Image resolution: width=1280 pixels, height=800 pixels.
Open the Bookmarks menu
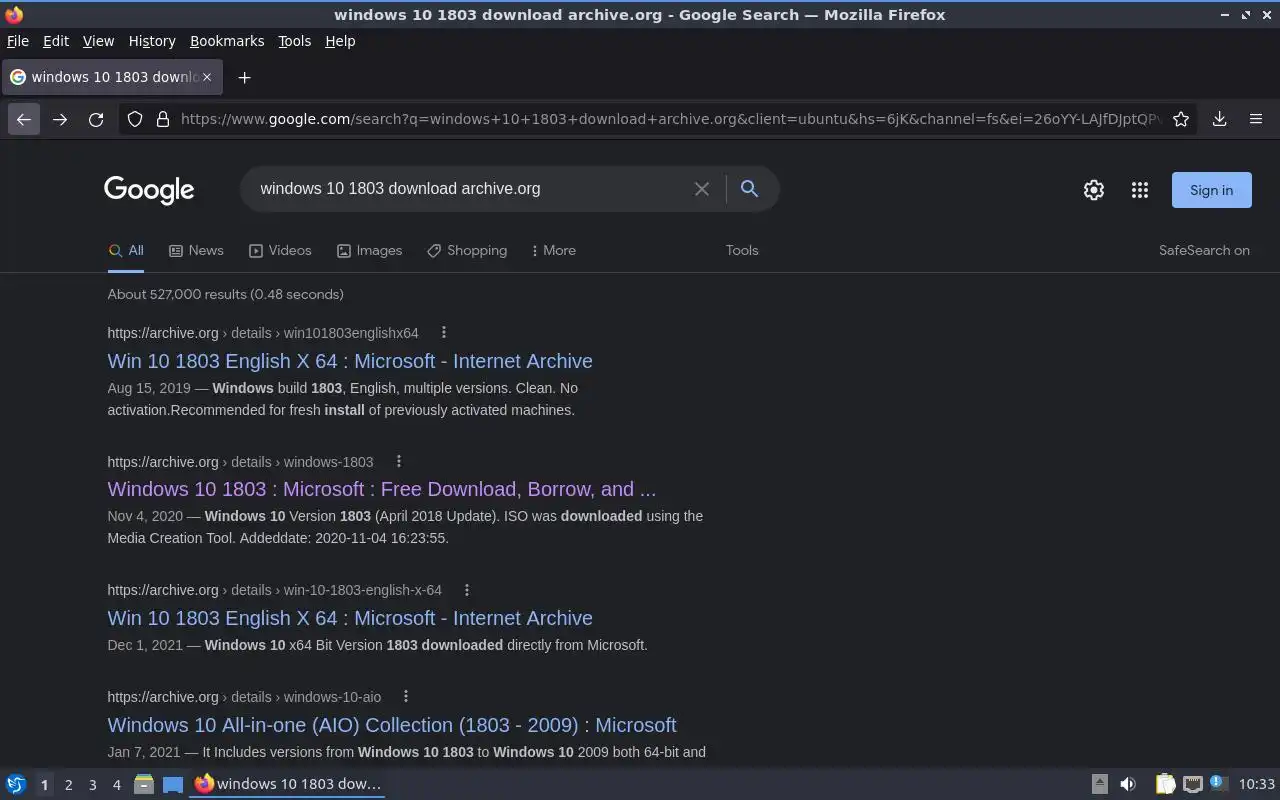227,41
